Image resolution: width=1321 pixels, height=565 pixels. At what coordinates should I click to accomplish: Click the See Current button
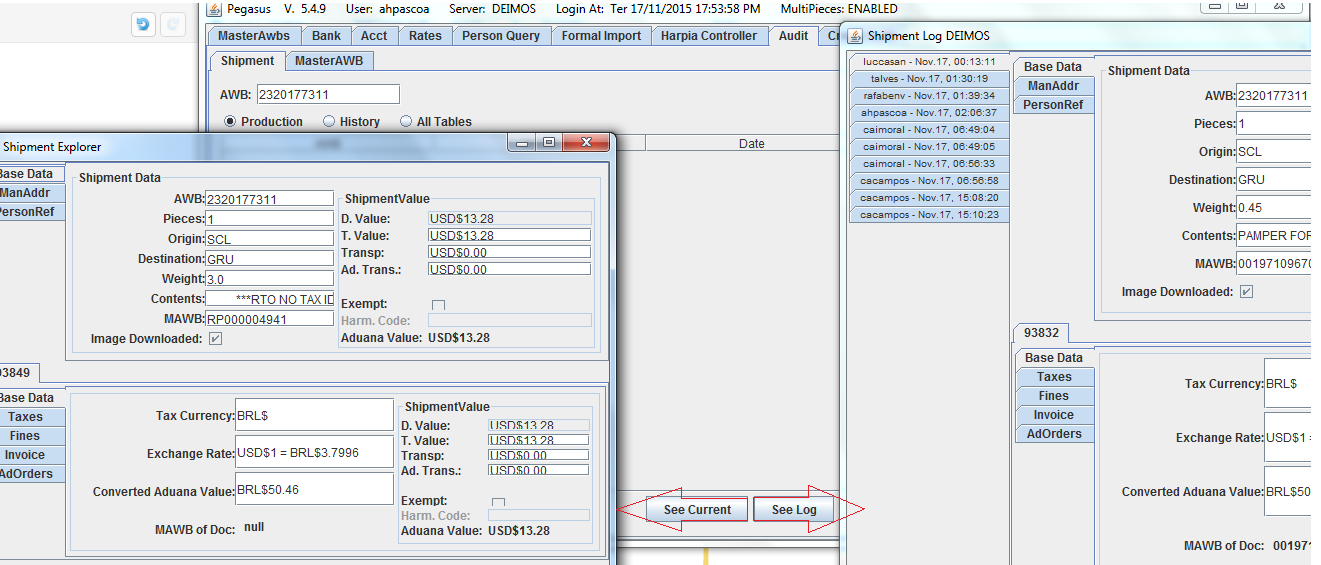click(x=697, y=510)
